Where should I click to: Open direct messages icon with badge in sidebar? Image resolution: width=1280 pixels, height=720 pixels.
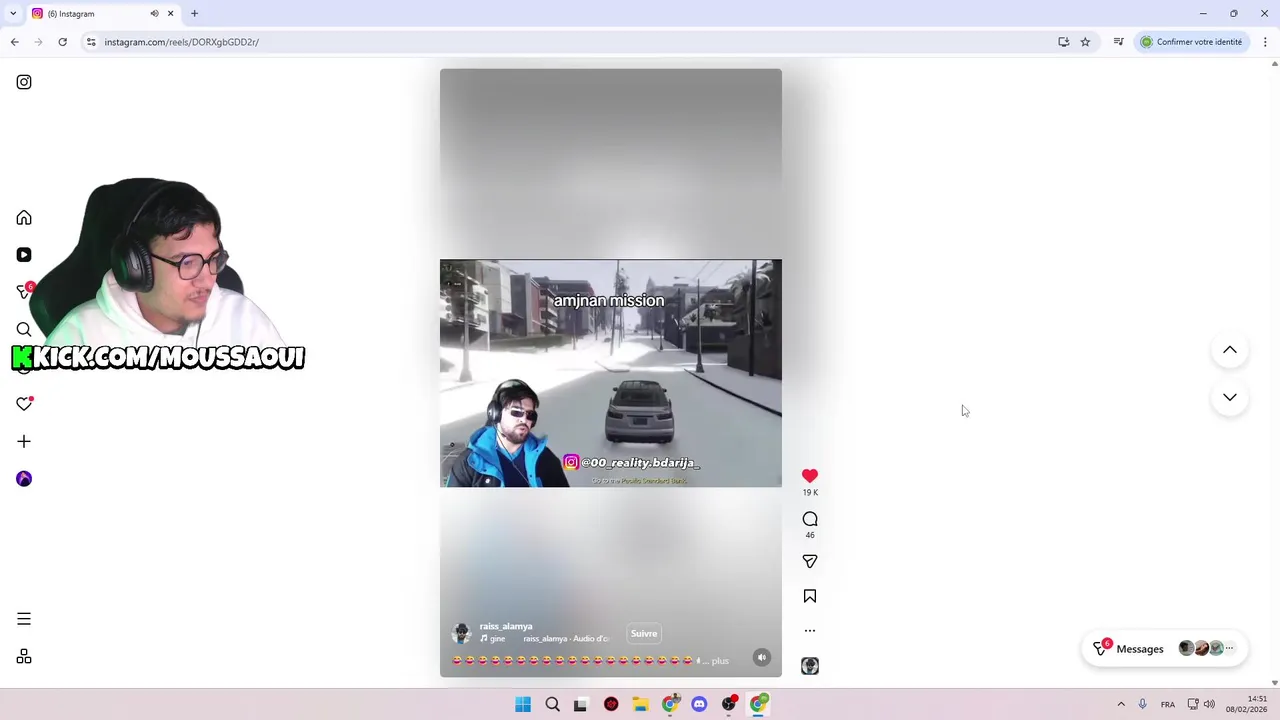pos(25,291)
